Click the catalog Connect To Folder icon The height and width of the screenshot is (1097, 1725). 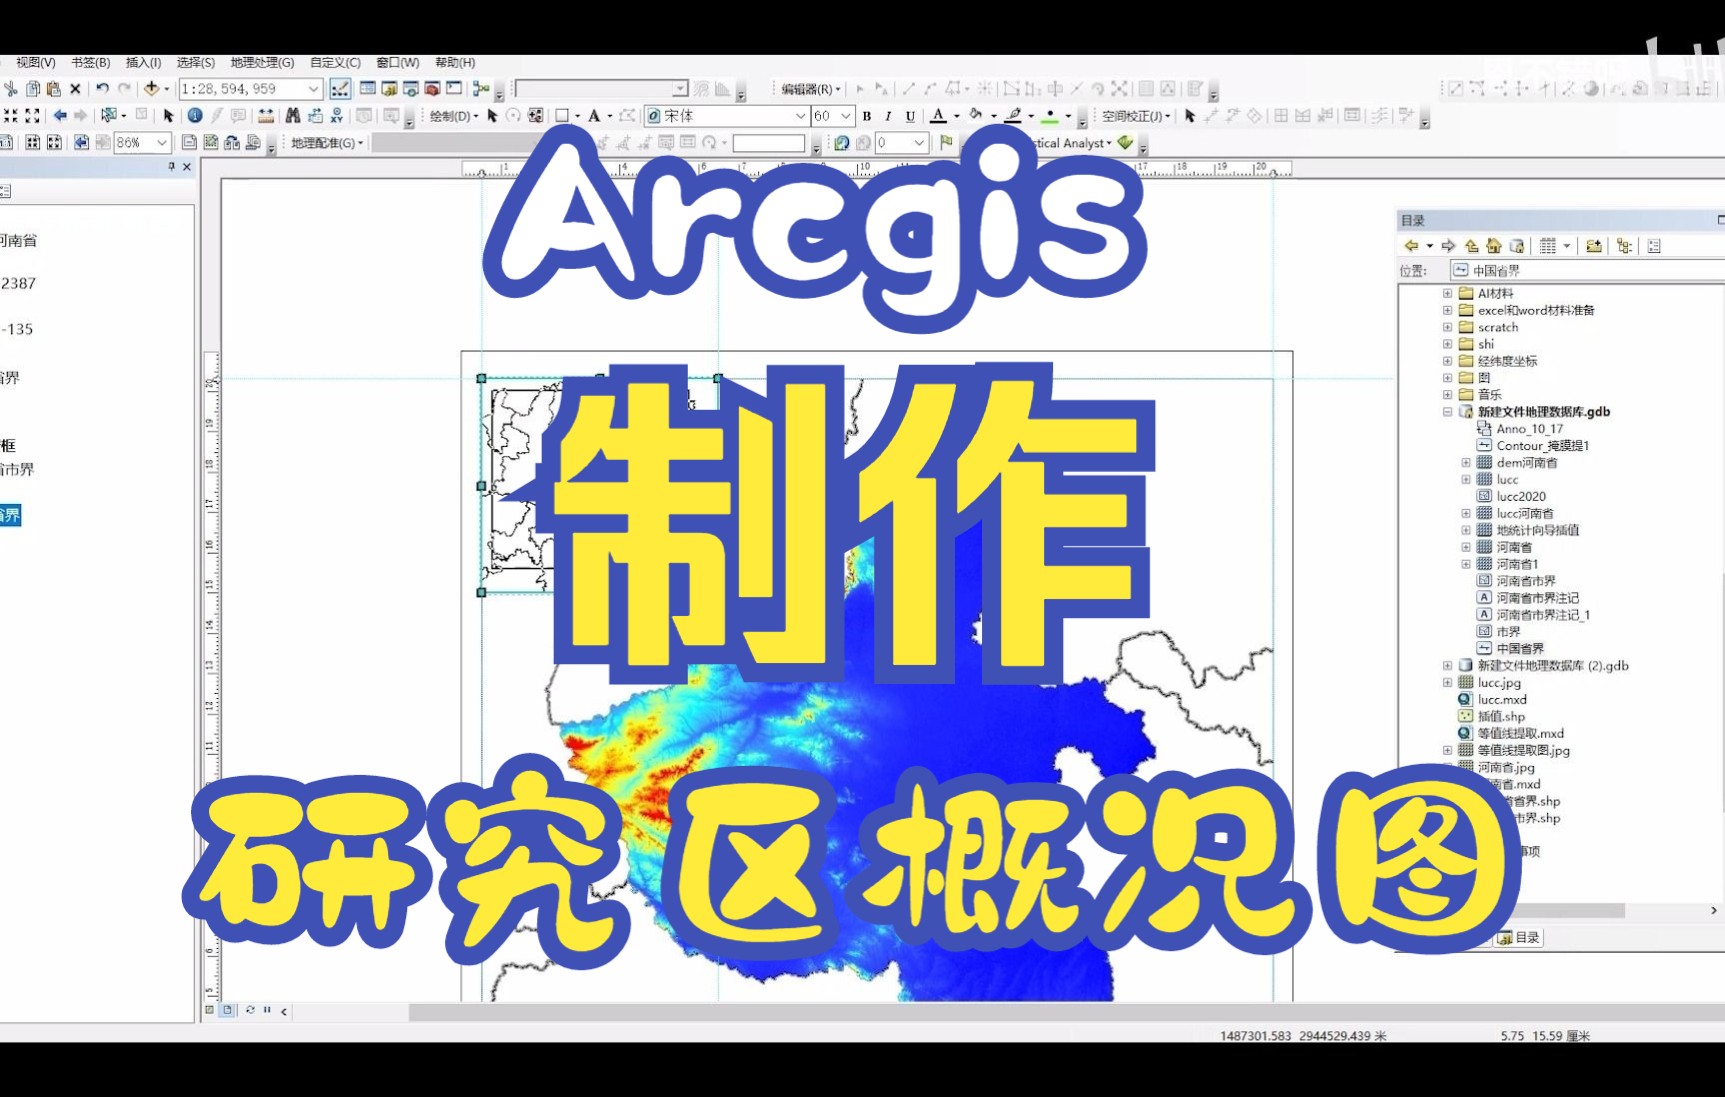point(1594,246)
